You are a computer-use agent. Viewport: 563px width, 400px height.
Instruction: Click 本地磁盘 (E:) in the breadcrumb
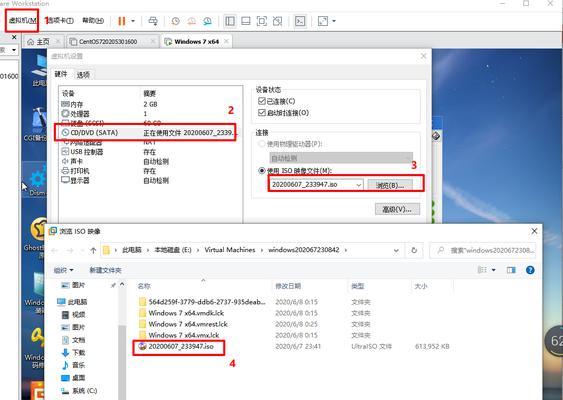point(173,250)
